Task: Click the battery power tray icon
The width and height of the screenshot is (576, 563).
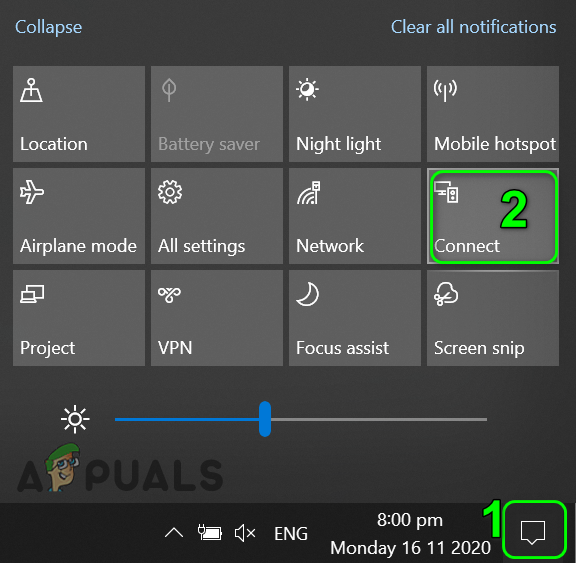Action: 210,533
